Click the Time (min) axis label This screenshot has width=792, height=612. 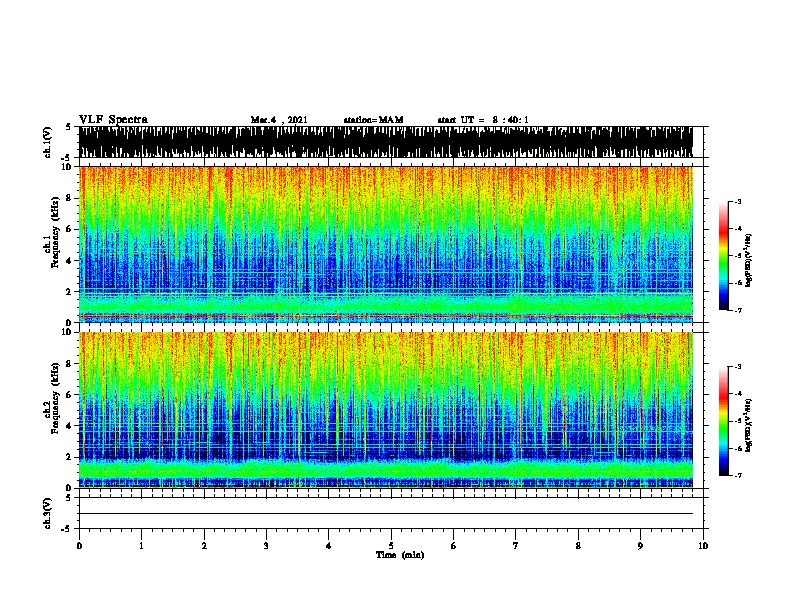click(400, 555)
